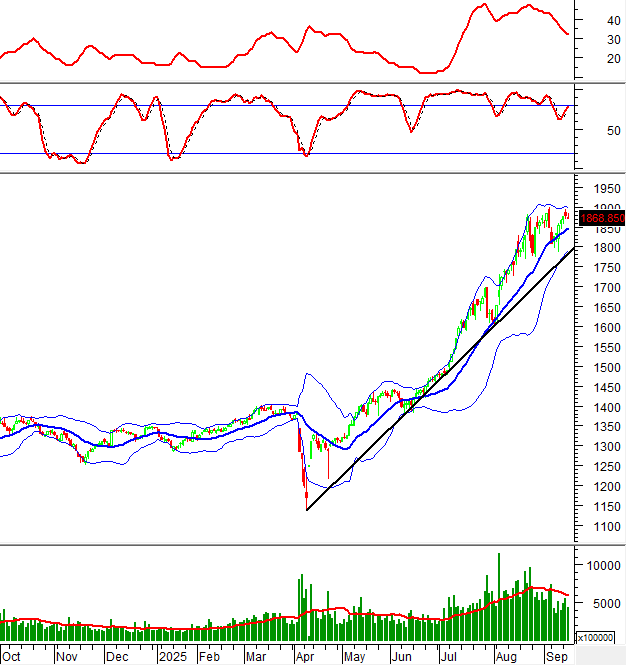Select the Oct label on time axis
This screenshot has height=665, width=626.
tap(12, 657)
